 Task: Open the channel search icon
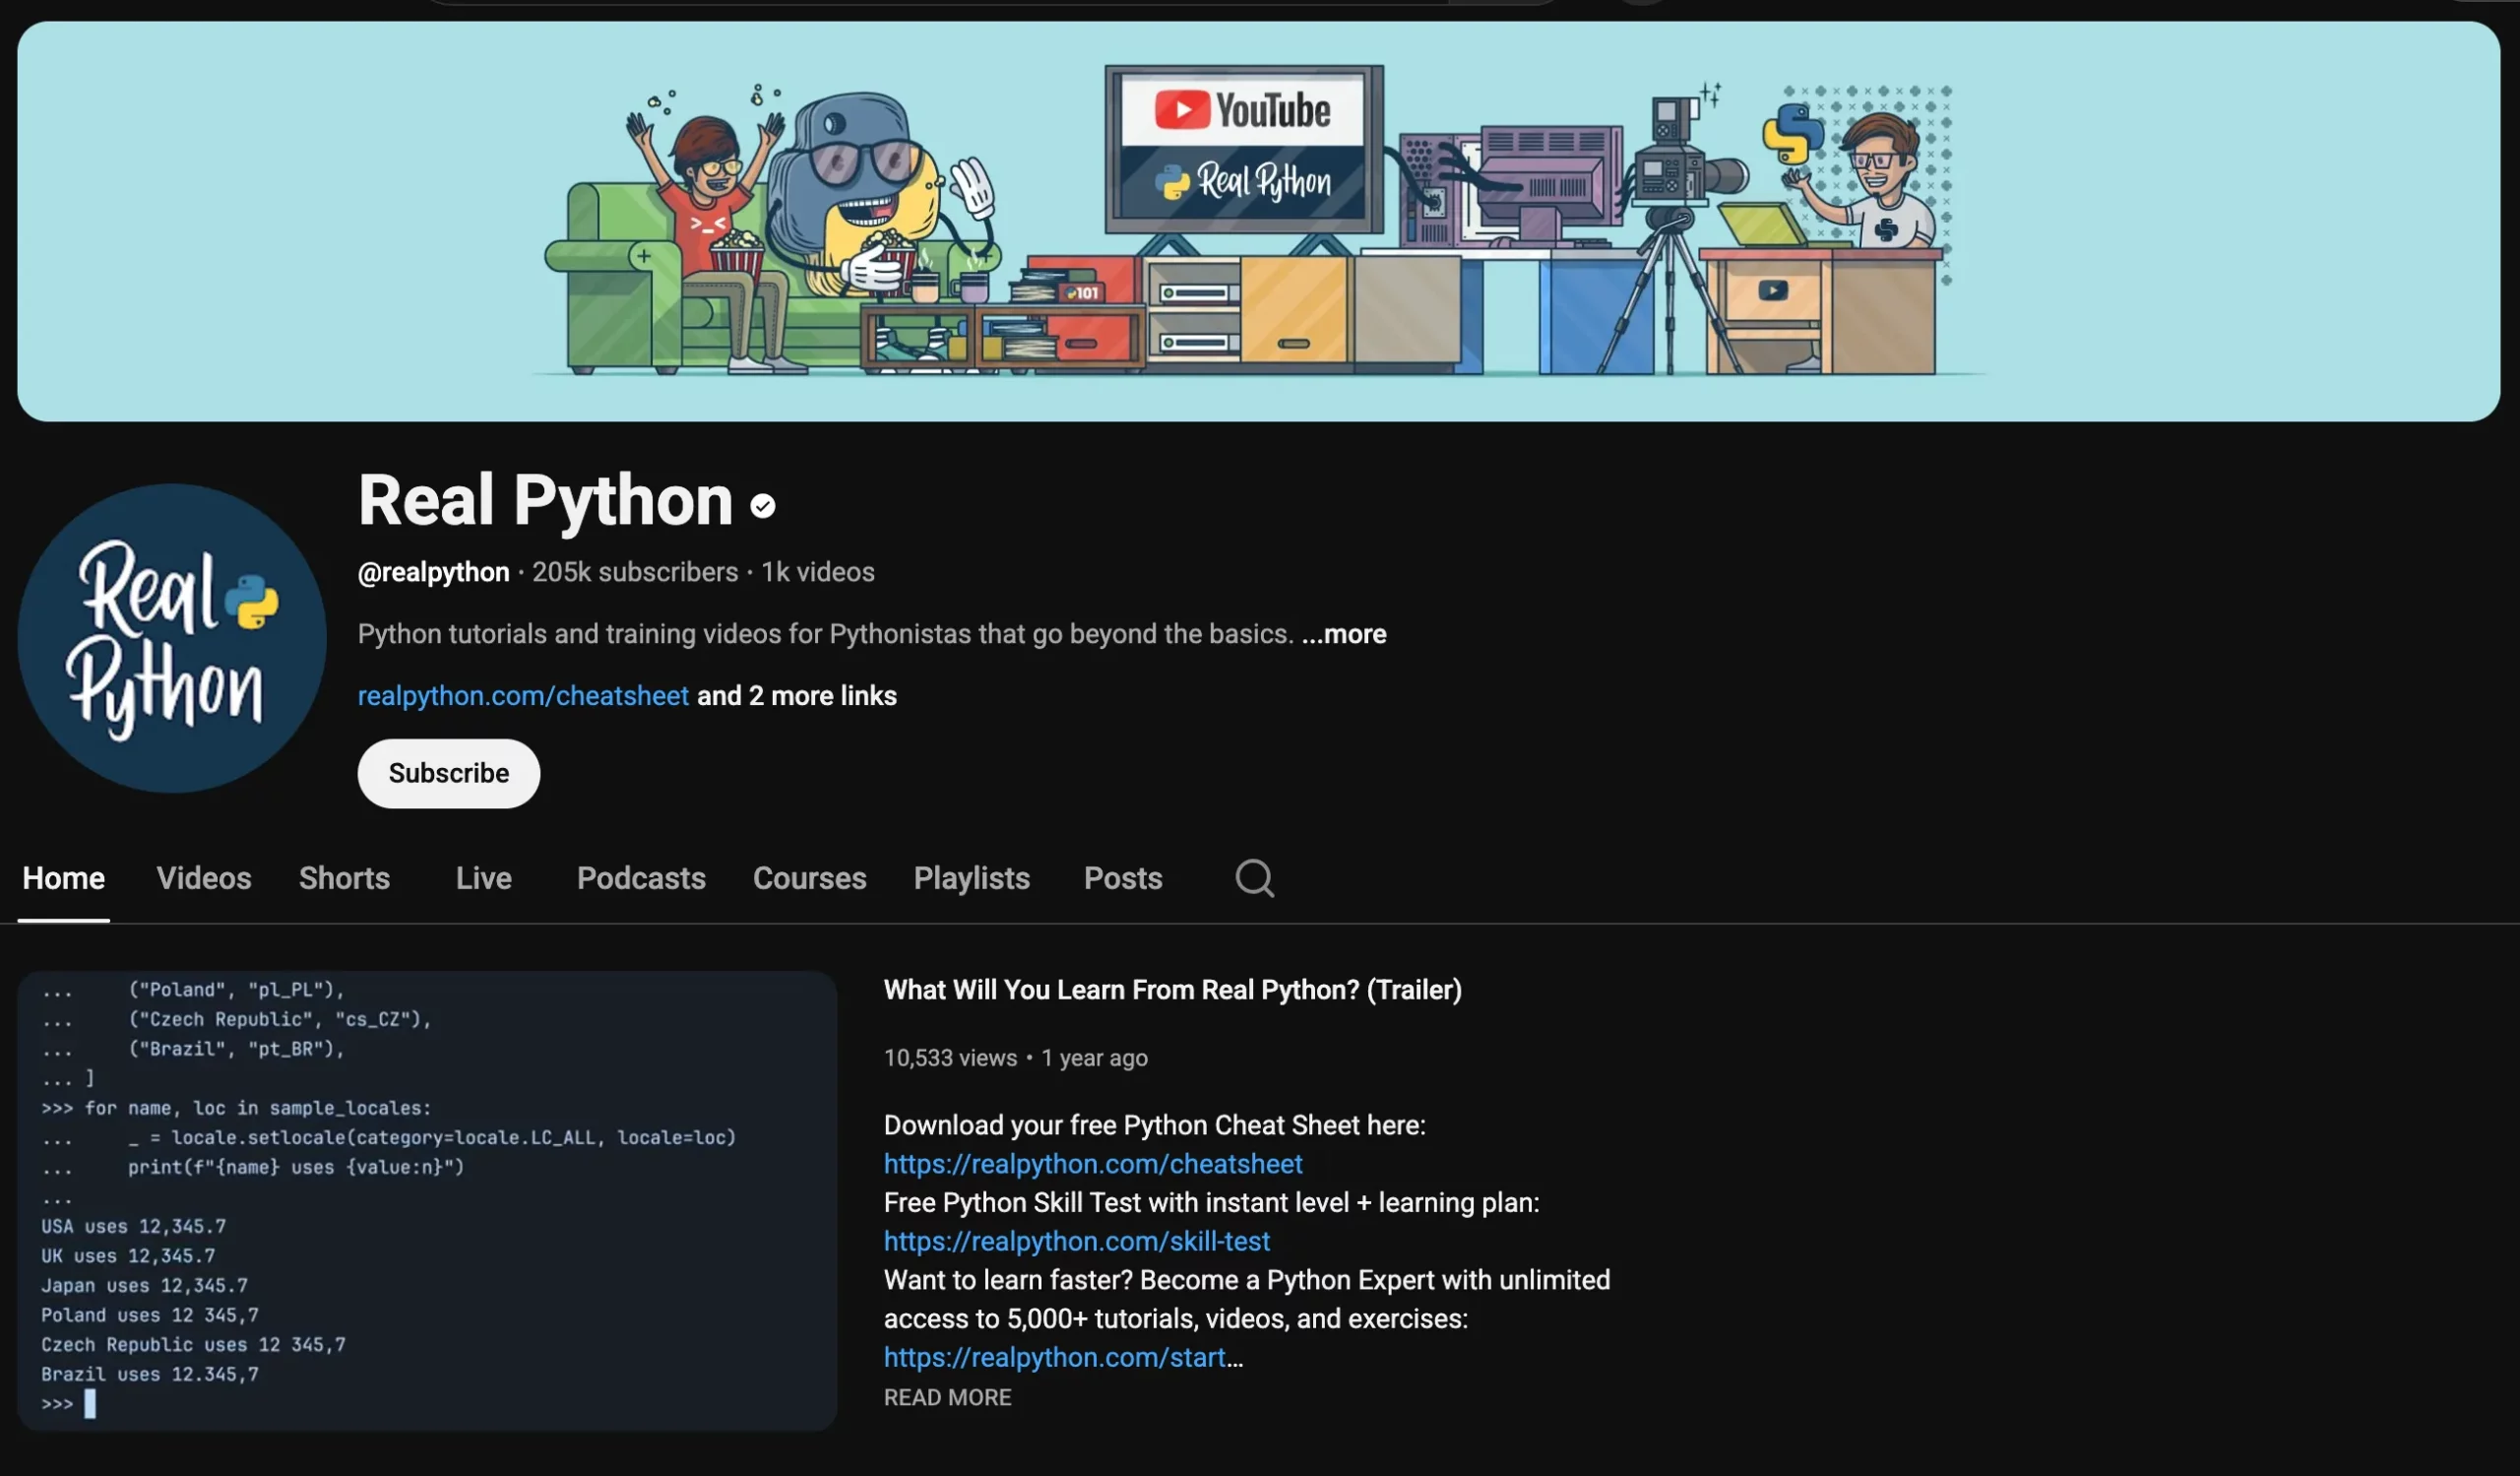(x=1252, y=878)
